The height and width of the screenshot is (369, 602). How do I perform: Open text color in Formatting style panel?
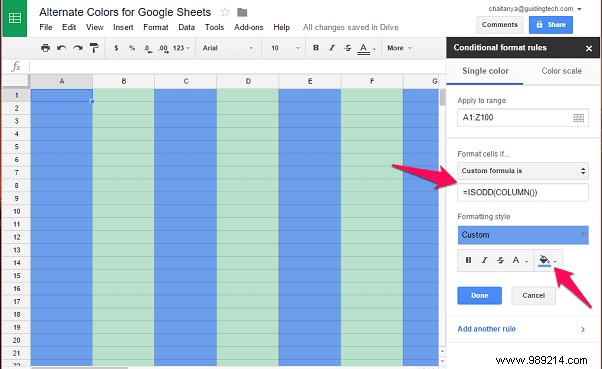point(516,260)
